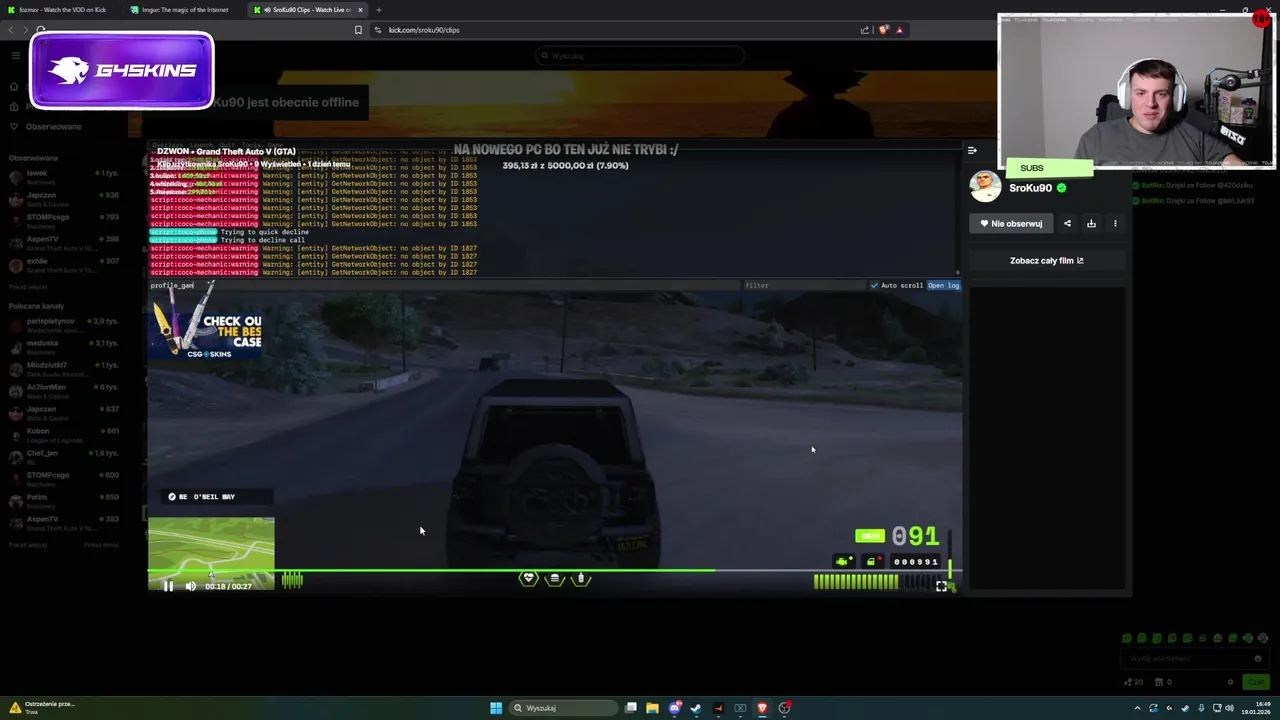Open the OBS taskbar icon with red badge
Screen dimensions: 1280x720
pyautogui.click(x=785, y=708)
